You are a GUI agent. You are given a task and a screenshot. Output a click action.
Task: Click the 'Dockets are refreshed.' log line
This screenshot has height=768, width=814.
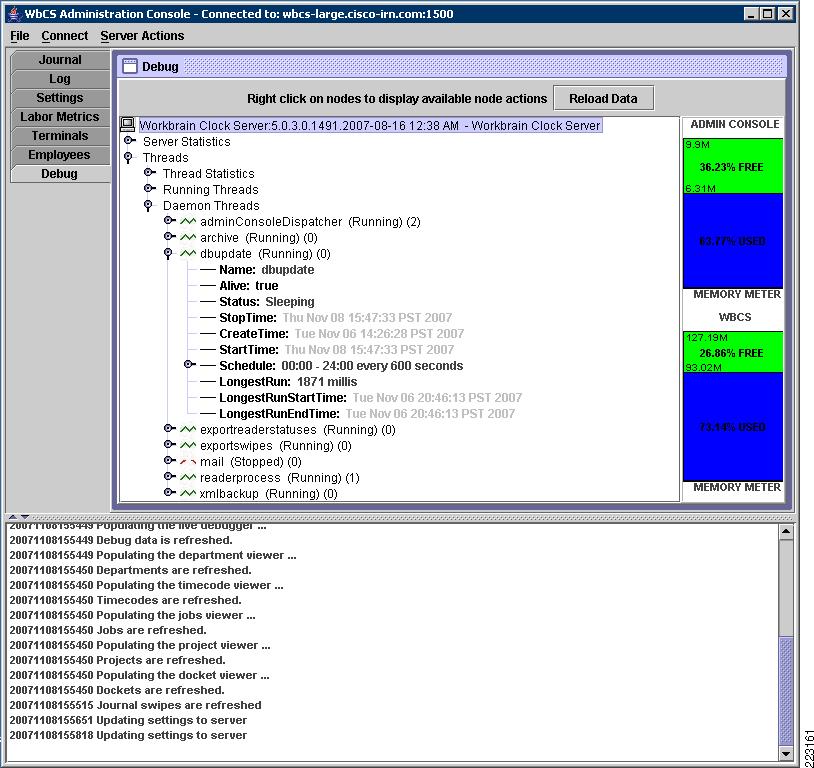(x=117, y=690)
